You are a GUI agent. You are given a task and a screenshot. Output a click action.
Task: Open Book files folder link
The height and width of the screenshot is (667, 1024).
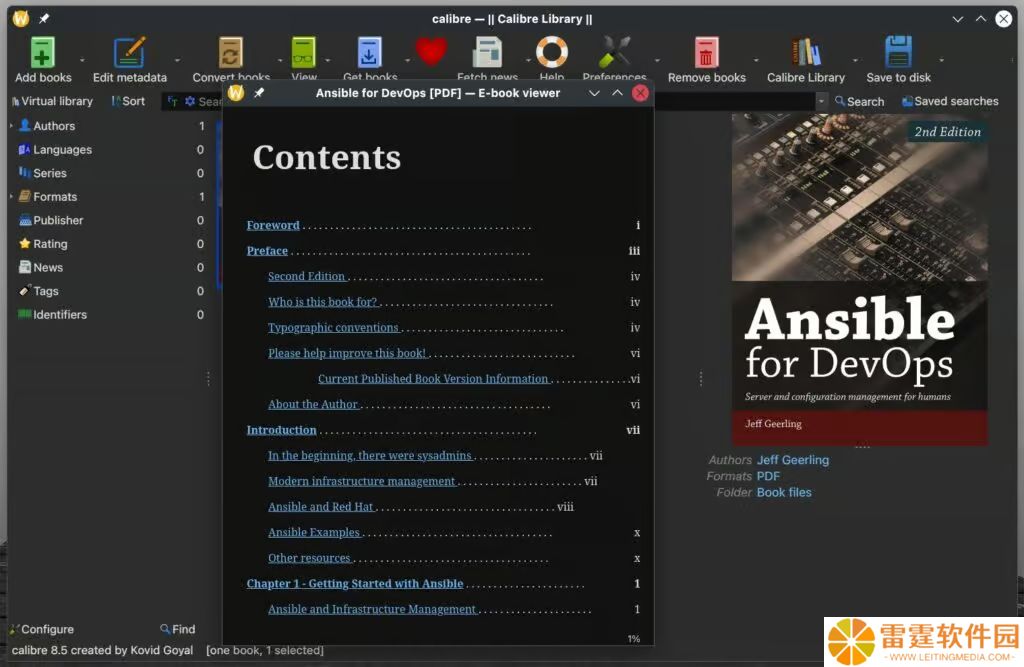pos(784,493)
